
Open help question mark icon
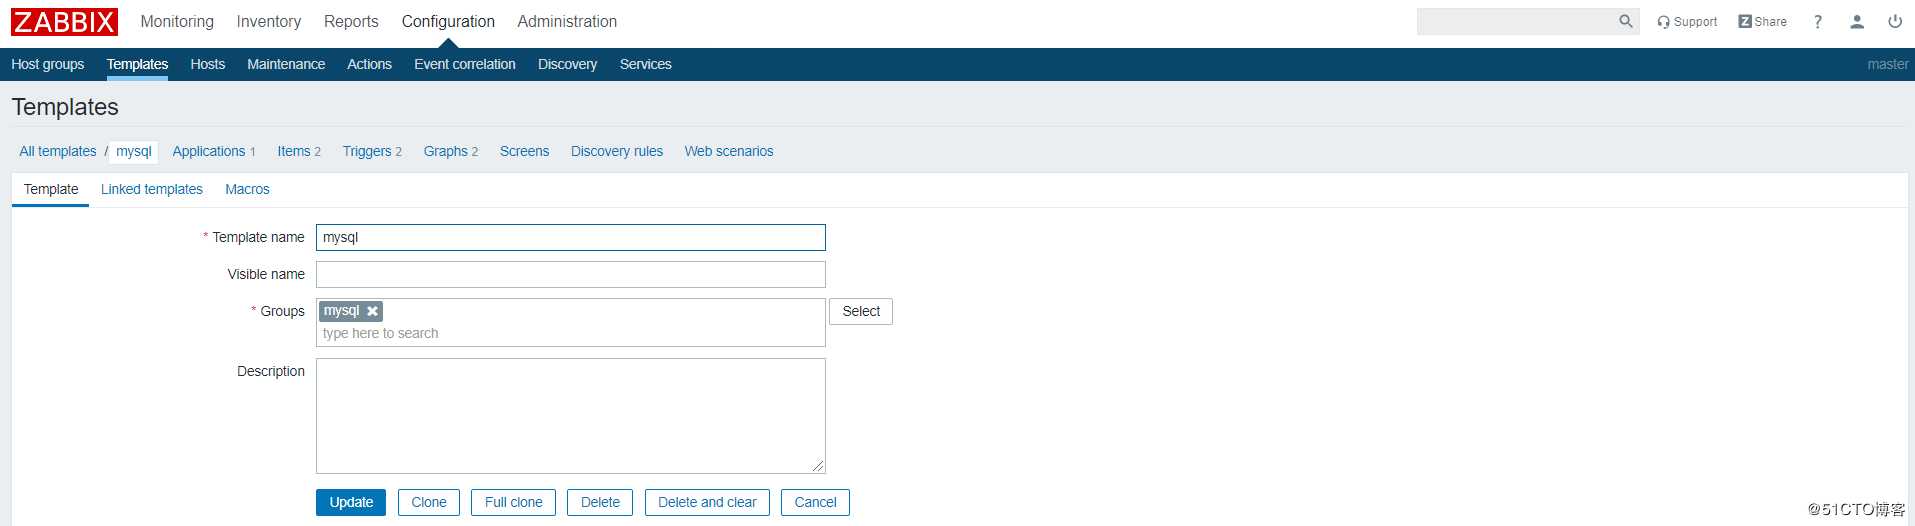point(1818,22)
